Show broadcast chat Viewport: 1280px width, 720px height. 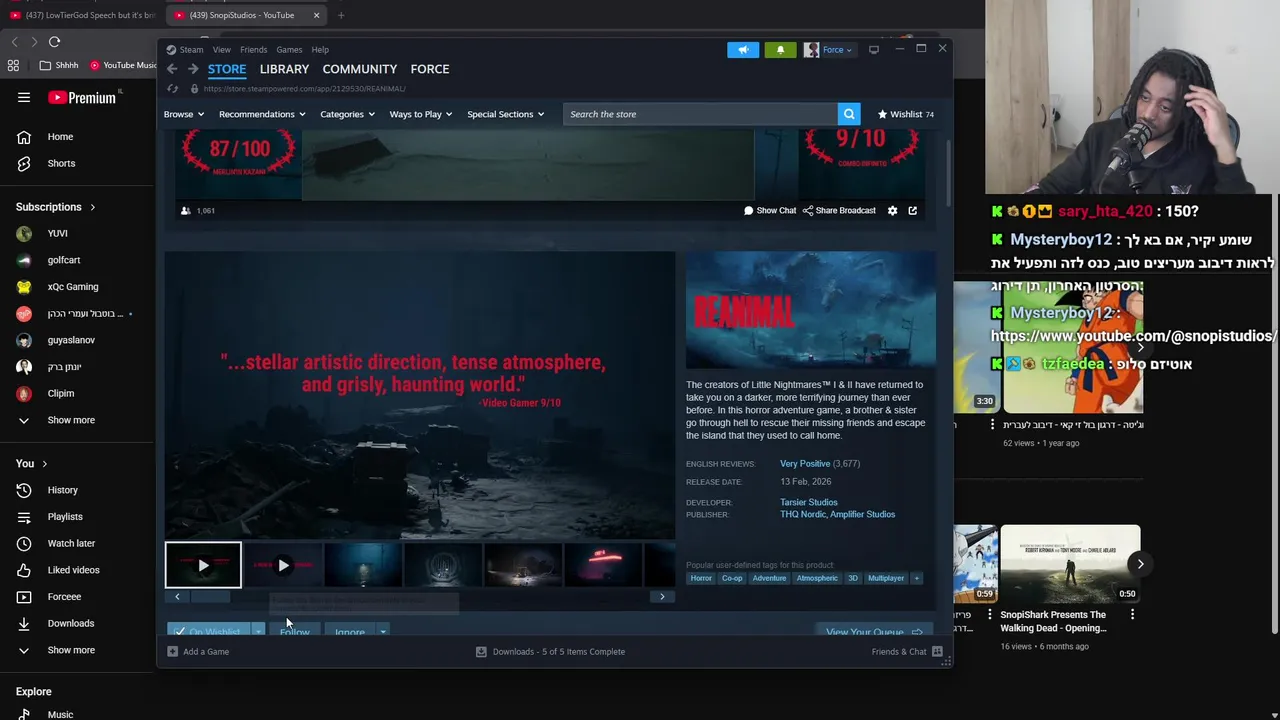[x=770, y=211]
